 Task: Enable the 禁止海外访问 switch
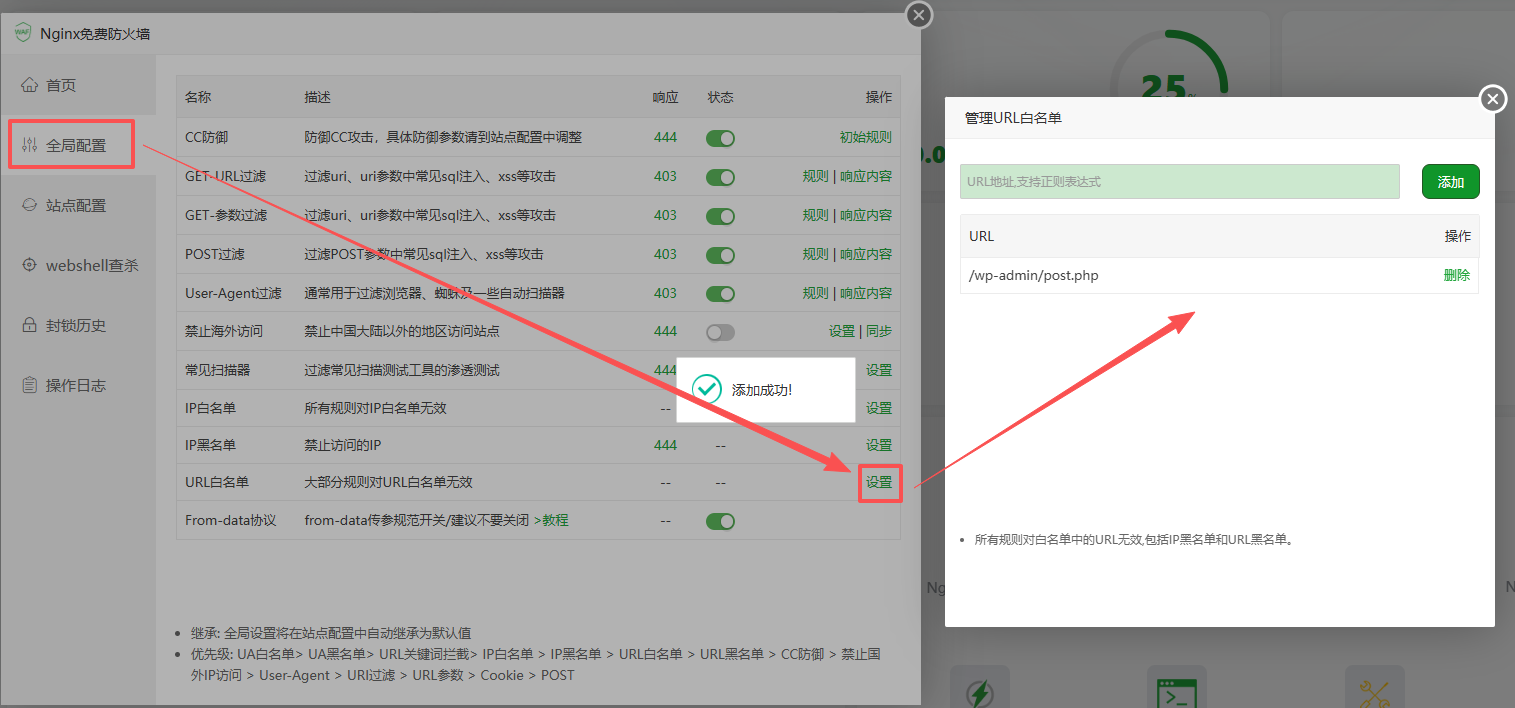720,332
